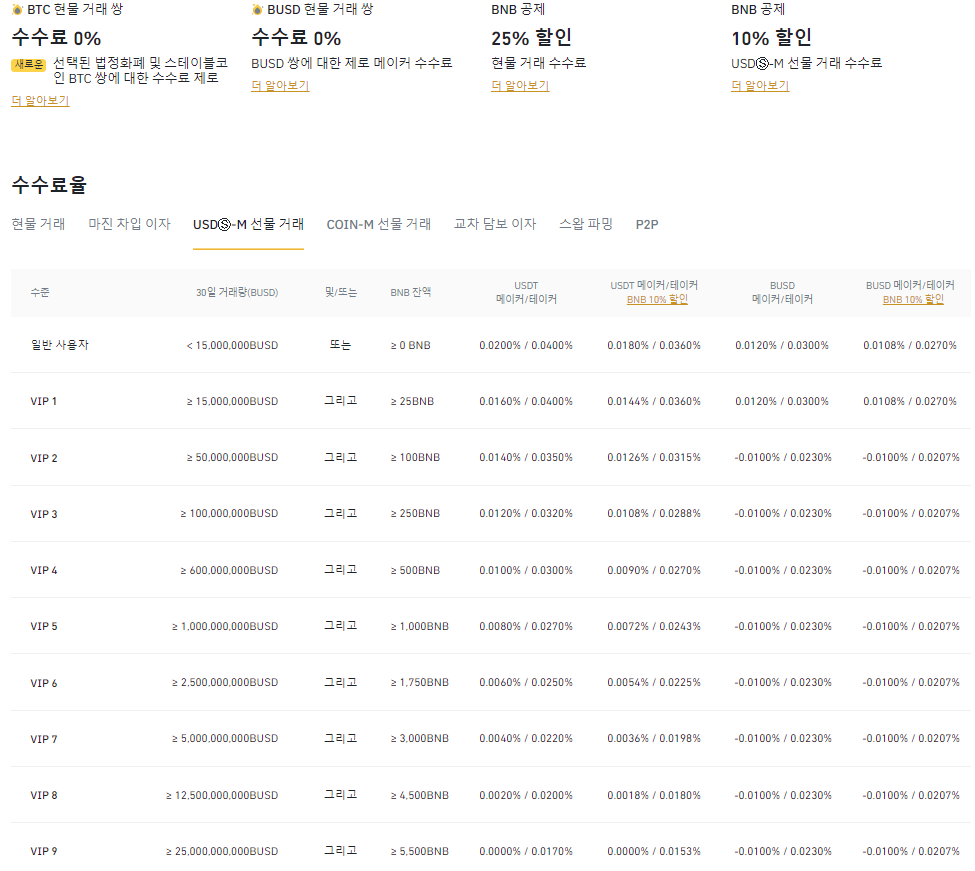Switch to the 마진 차입 이자 tab

point(129,224)
